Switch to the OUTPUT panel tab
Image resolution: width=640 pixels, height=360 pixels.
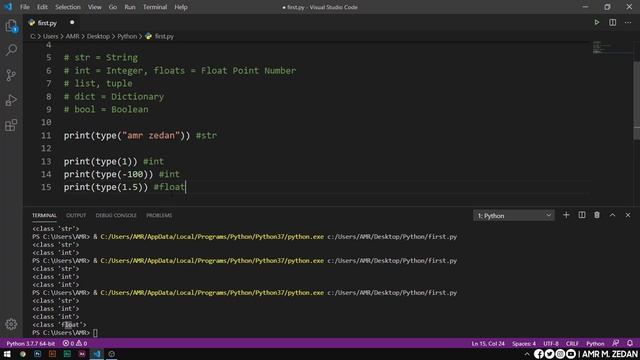click(76, 215)
